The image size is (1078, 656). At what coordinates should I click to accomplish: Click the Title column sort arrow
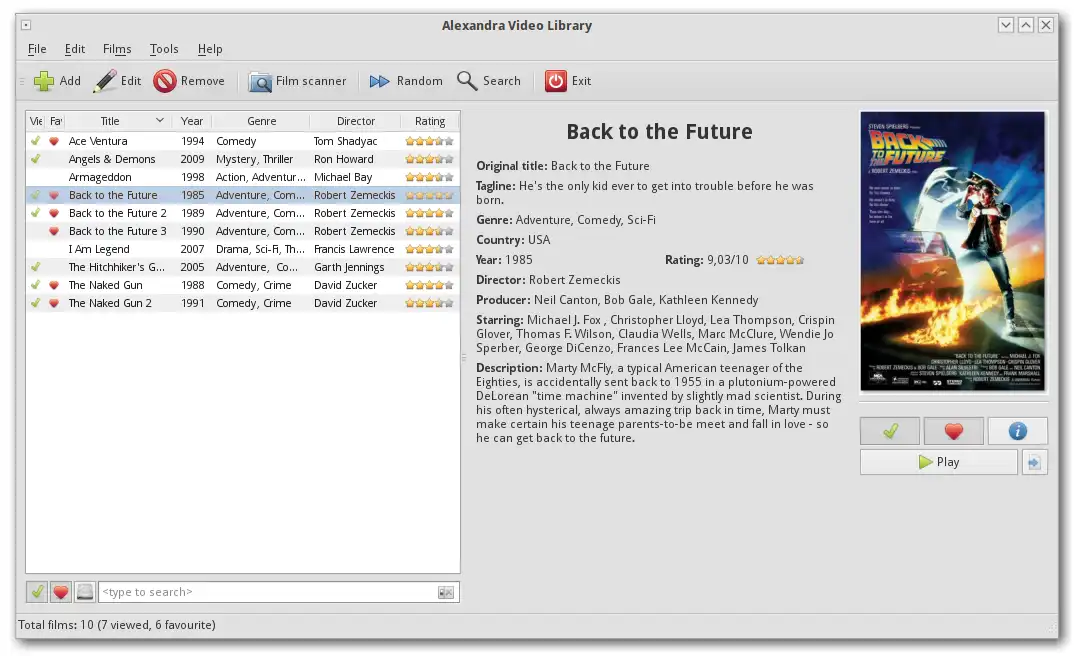[160, 120]
